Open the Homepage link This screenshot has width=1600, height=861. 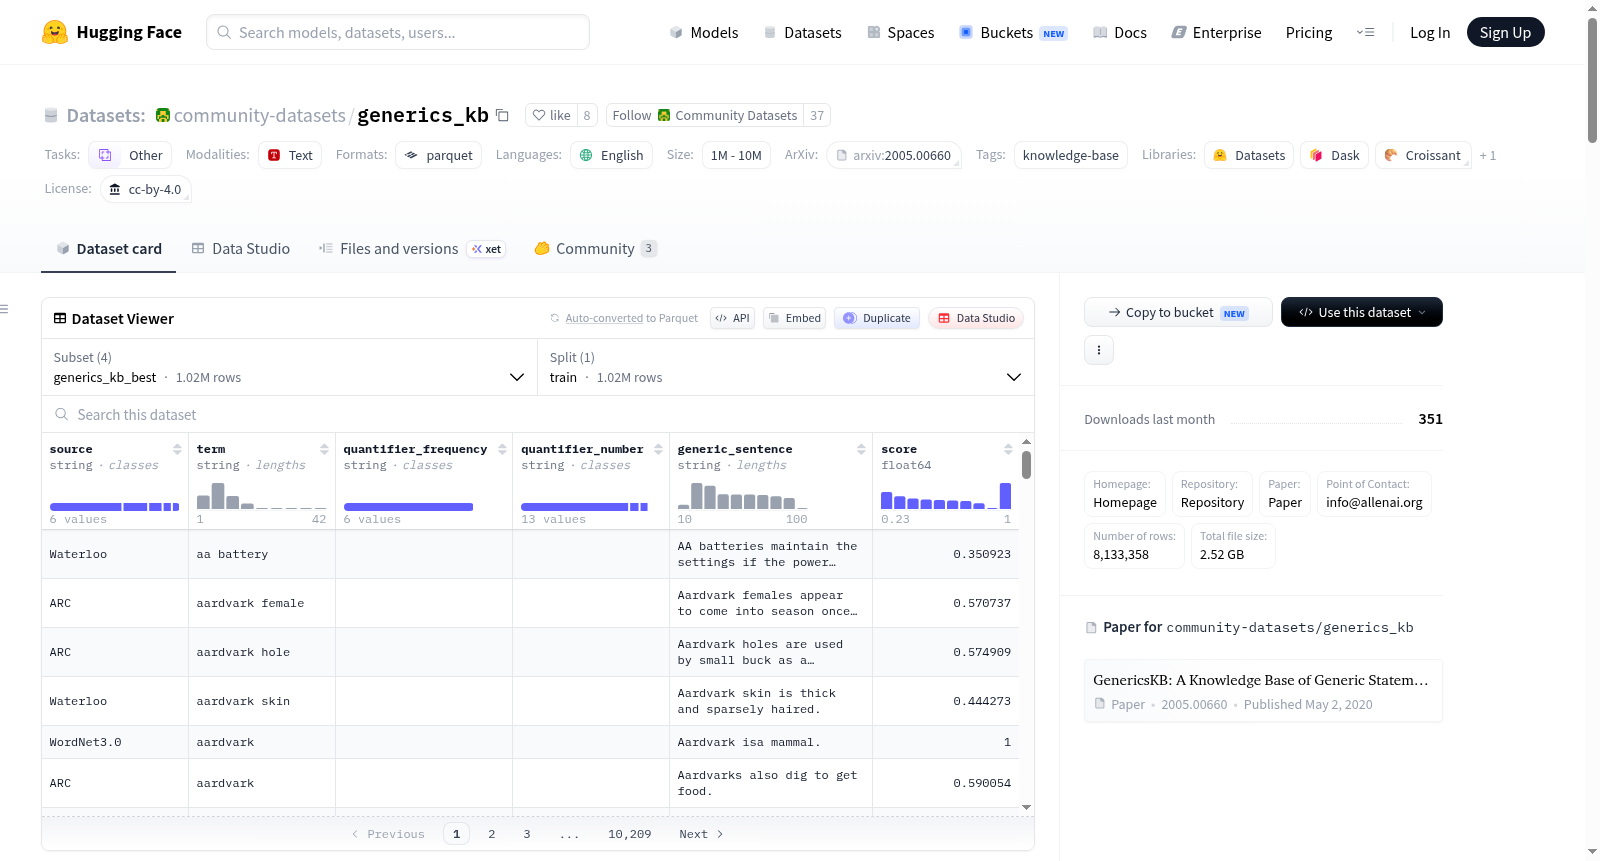click(x=1125, y=494)
